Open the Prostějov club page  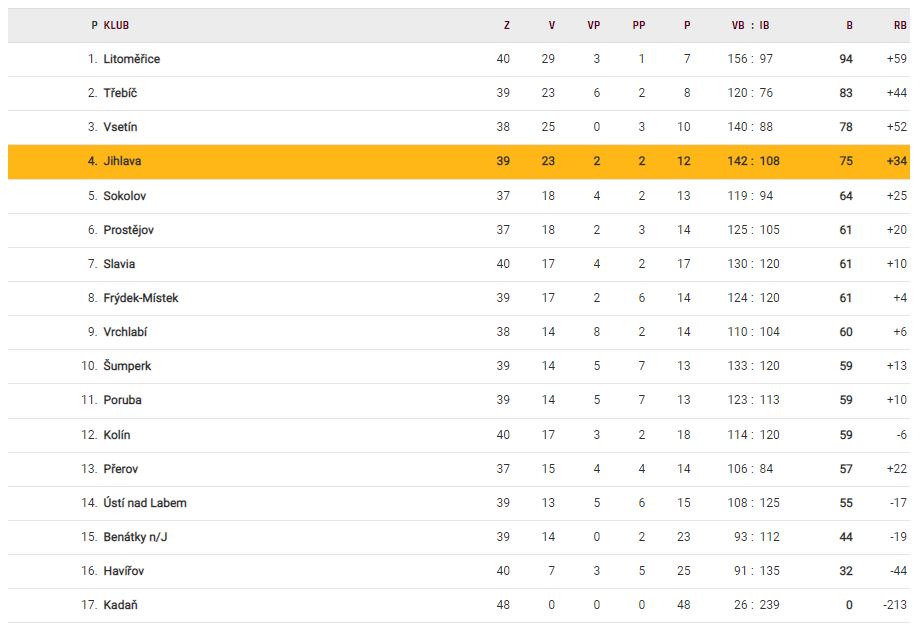tap(128, 230)
